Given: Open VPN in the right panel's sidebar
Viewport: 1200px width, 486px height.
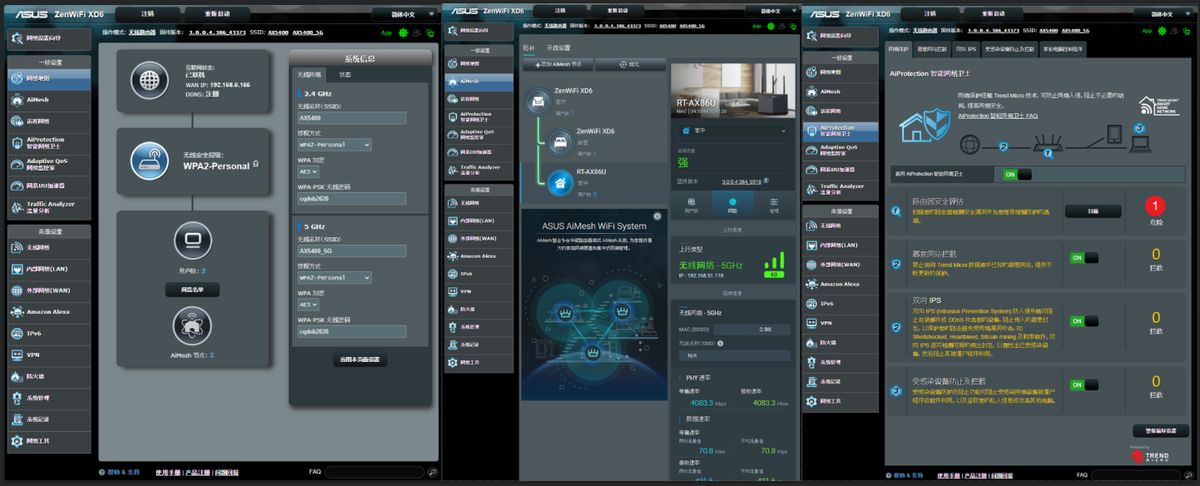Looking at the screenshot, I should click(x=842, y=323).
